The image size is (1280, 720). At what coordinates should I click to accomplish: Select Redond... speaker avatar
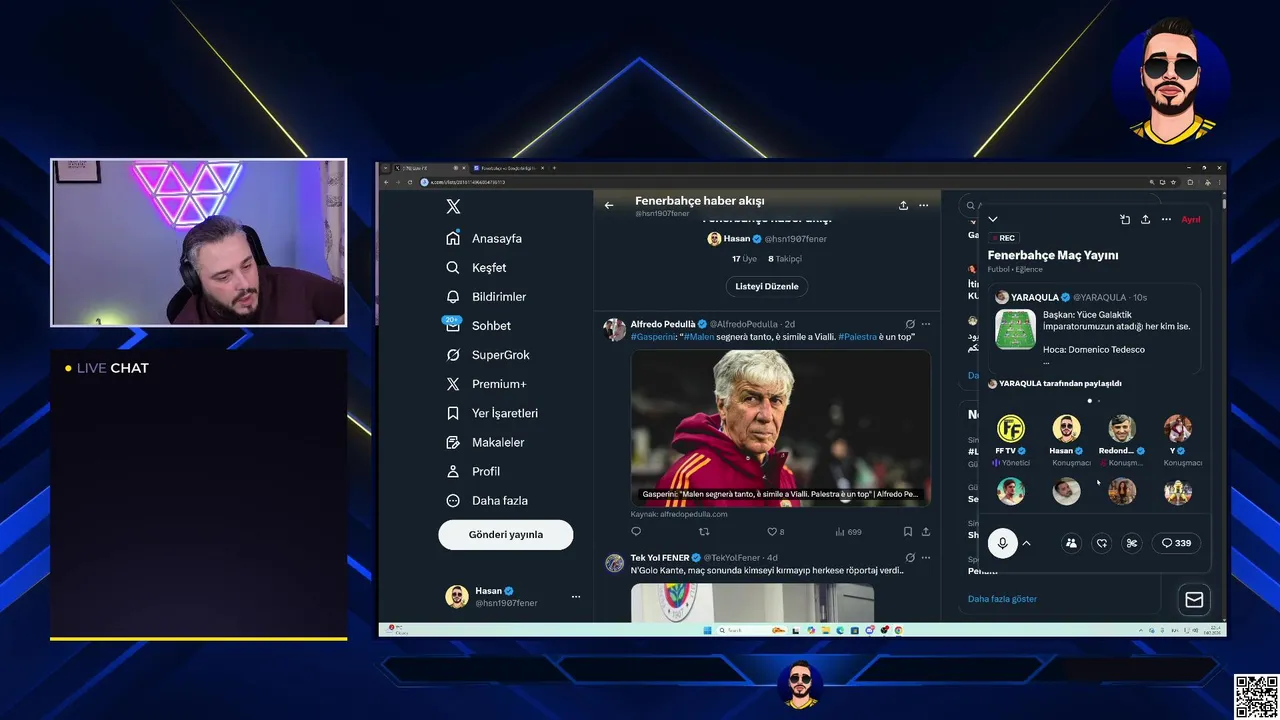(1122, 429)
